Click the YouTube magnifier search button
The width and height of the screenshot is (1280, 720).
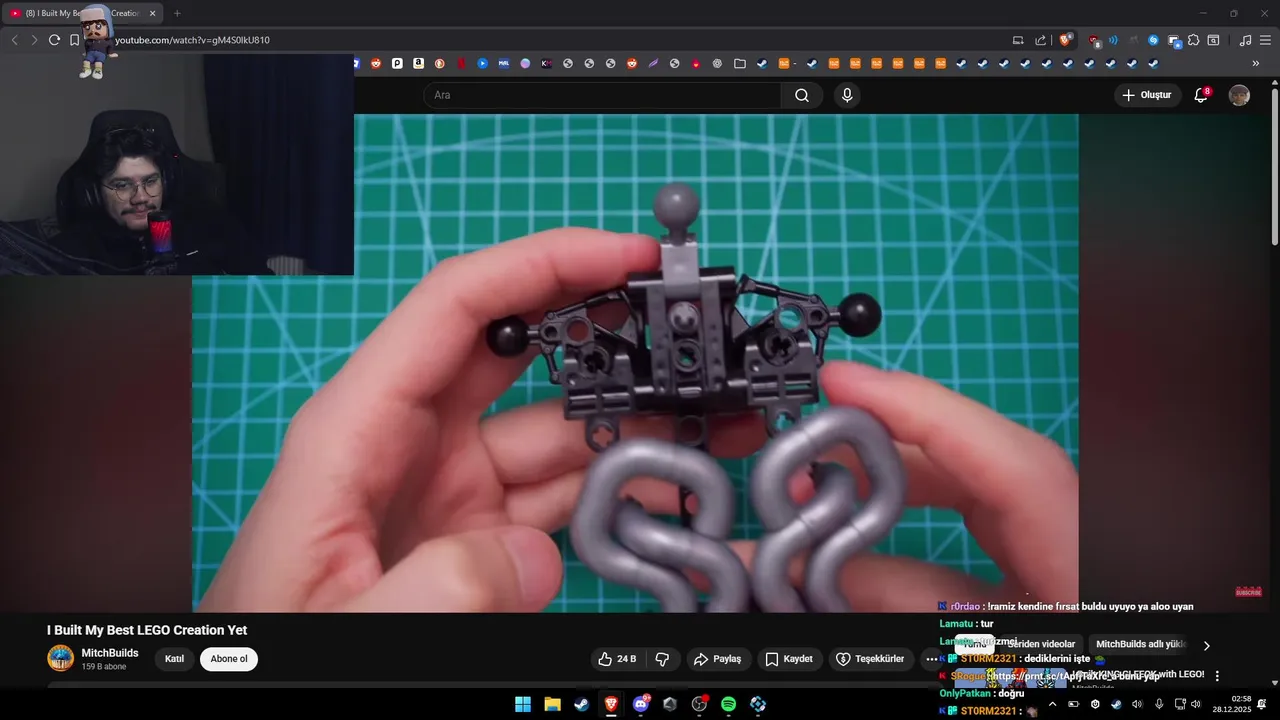pyautogui.click(x=802, y=95)
